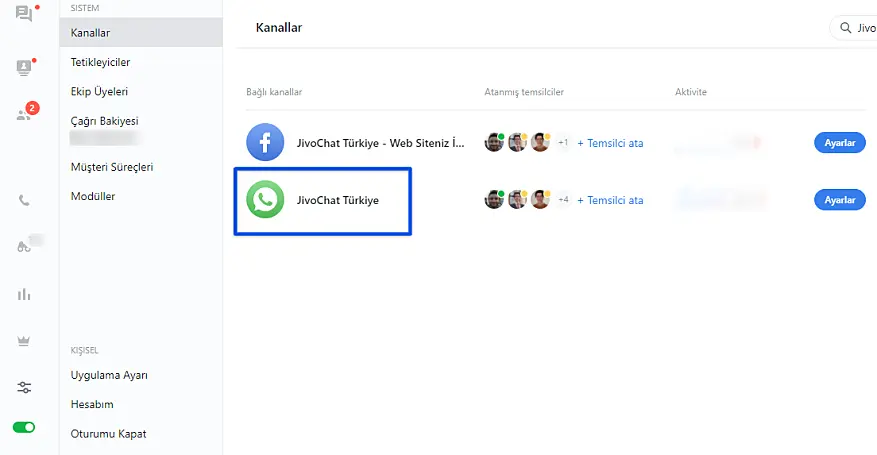Open Ayarlar for the Facebook channel

coord(839,143)
